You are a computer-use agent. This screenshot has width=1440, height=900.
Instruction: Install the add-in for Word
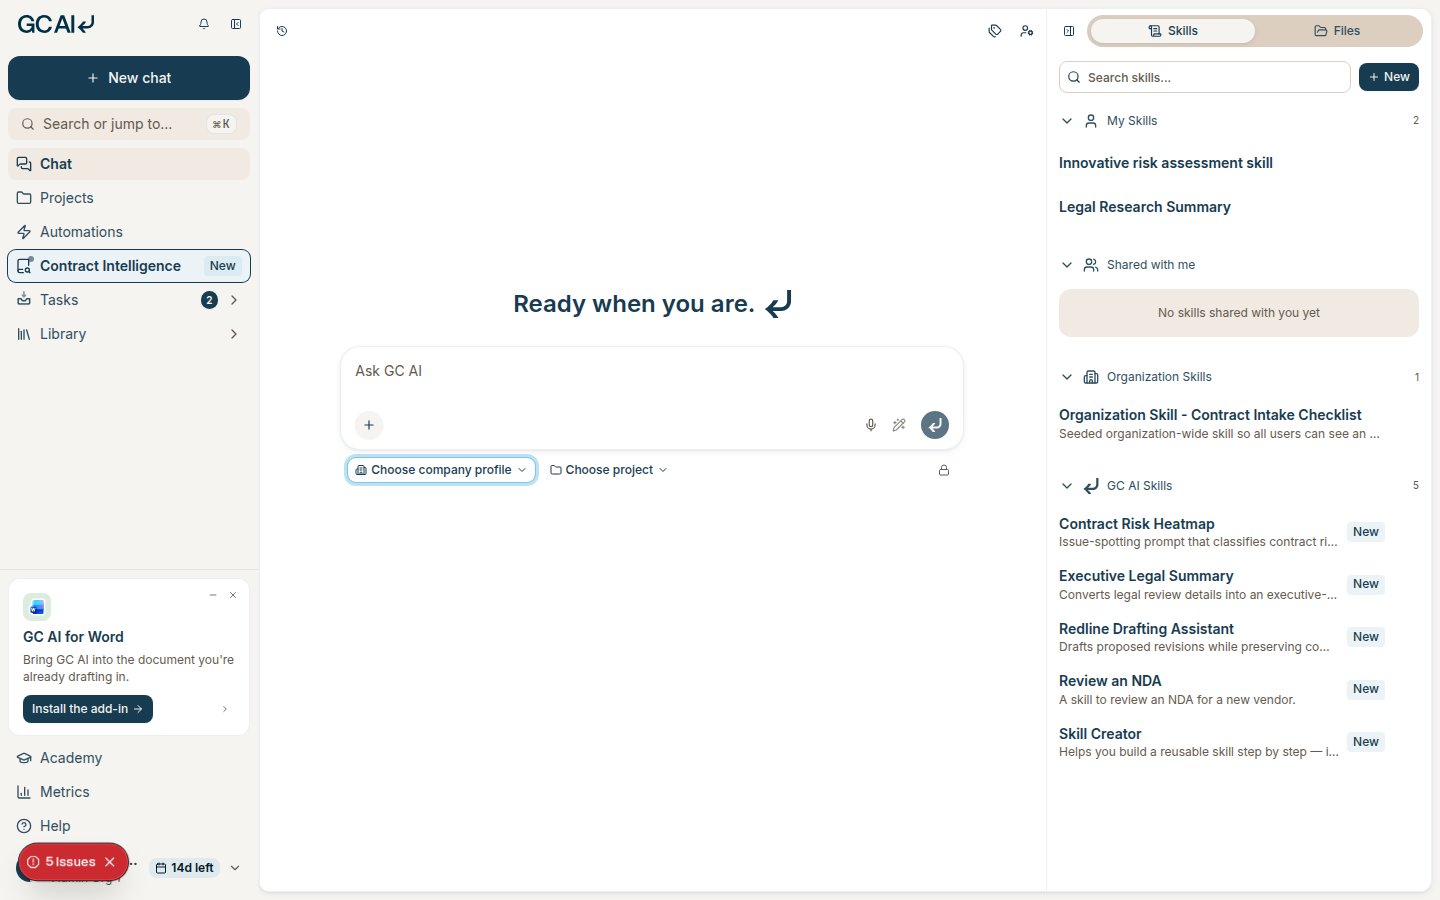click(x=88, y=709)
